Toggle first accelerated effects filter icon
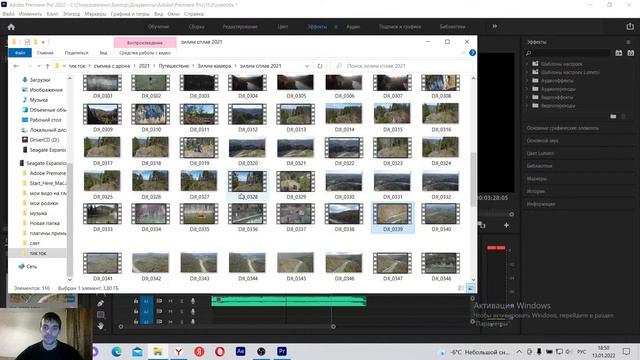Viewport: 640px width, 360px height. (x=619, y=53)
